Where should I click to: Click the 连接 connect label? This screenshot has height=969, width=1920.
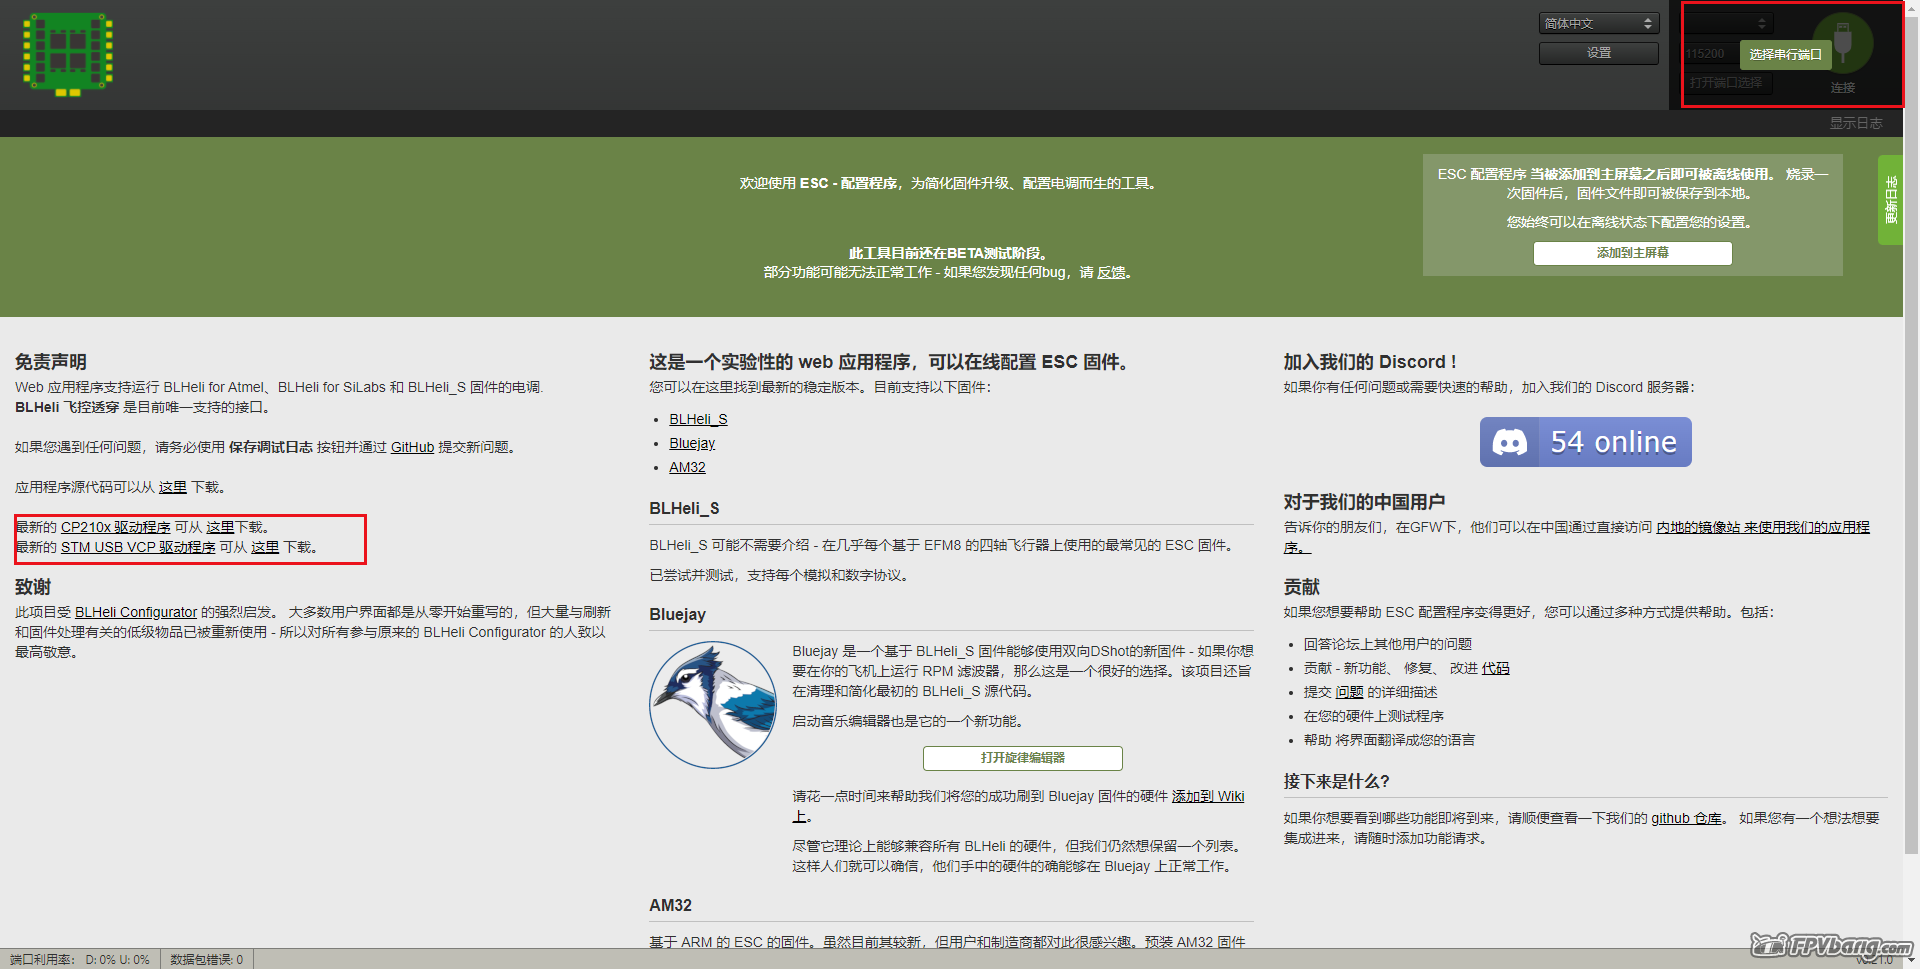(1843, 87)
